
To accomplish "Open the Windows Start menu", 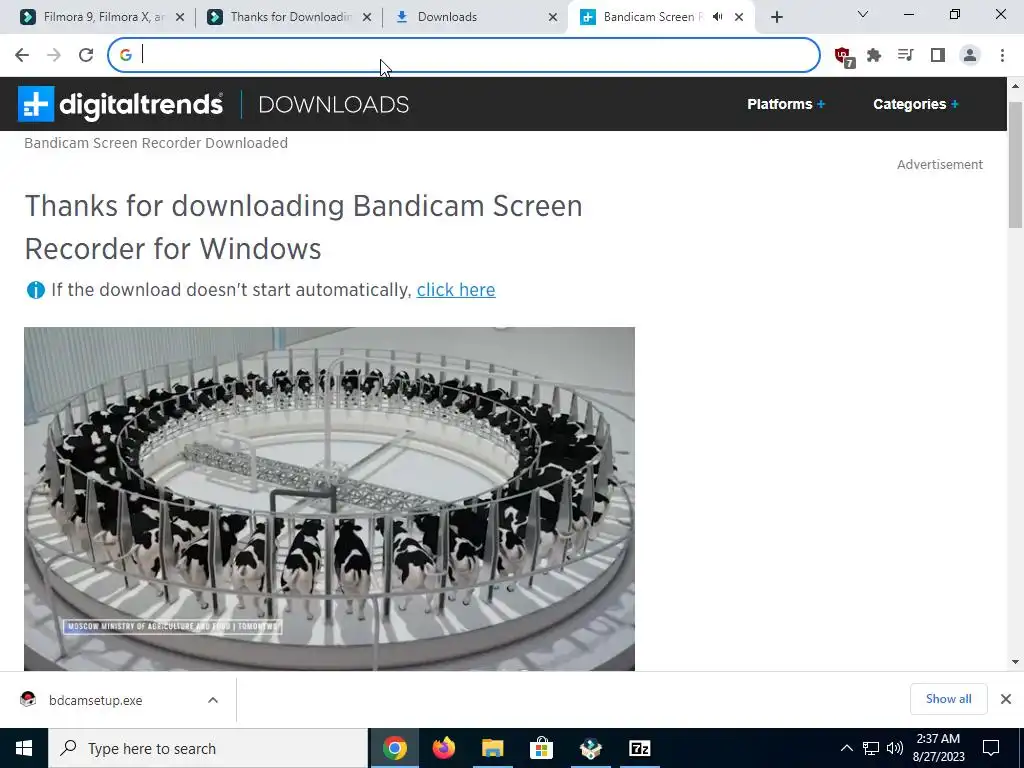I will tap(24, 748).
